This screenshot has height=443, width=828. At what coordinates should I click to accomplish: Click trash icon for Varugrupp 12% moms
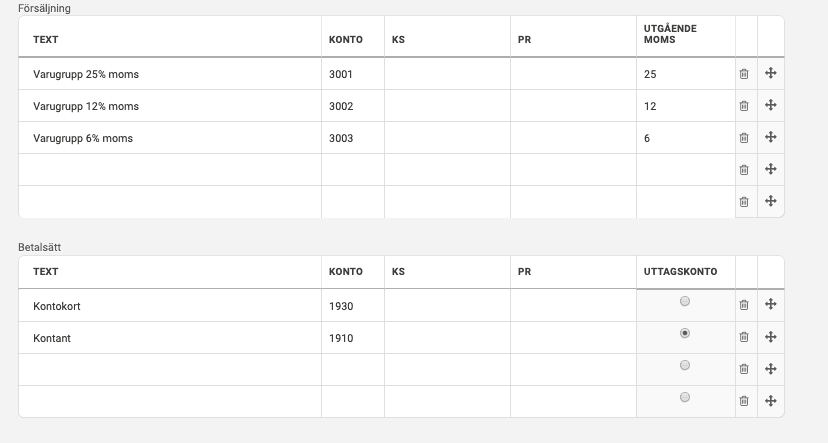[x=744, y=106]
